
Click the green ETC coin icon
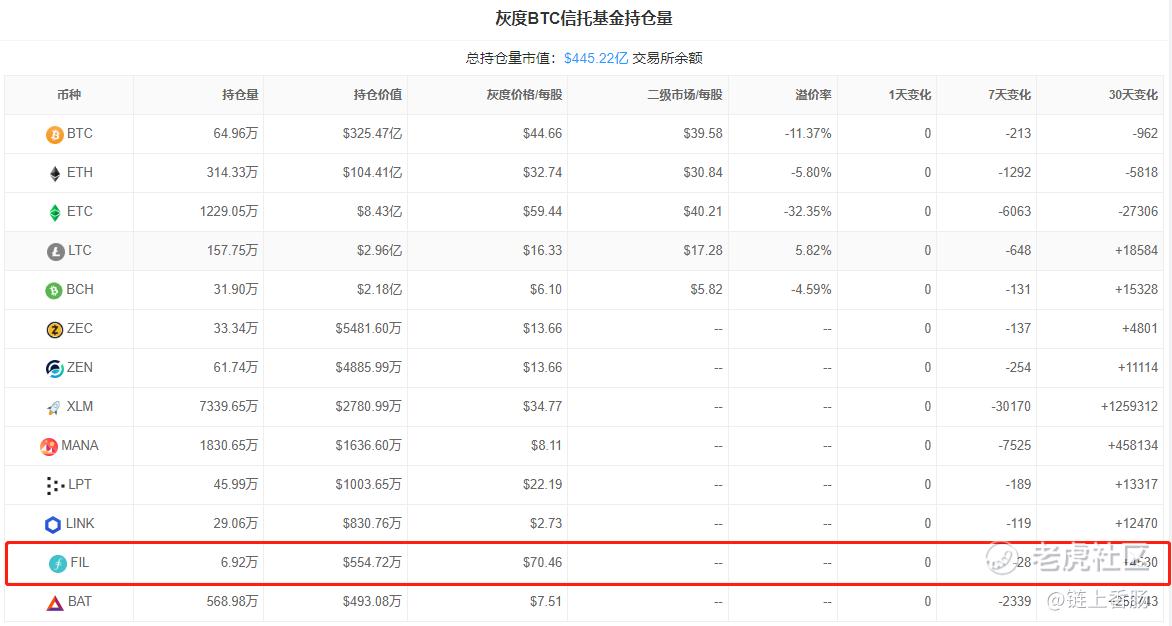point(55,213)
